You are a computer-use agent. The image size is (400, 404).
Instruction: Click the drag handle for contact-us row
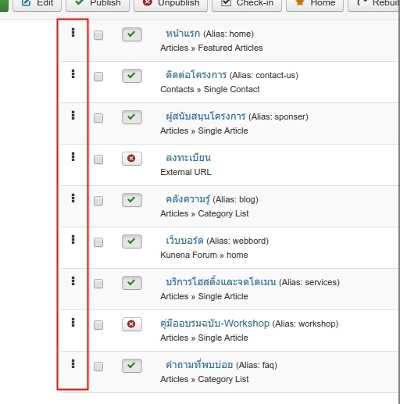(x=73, y=74)
